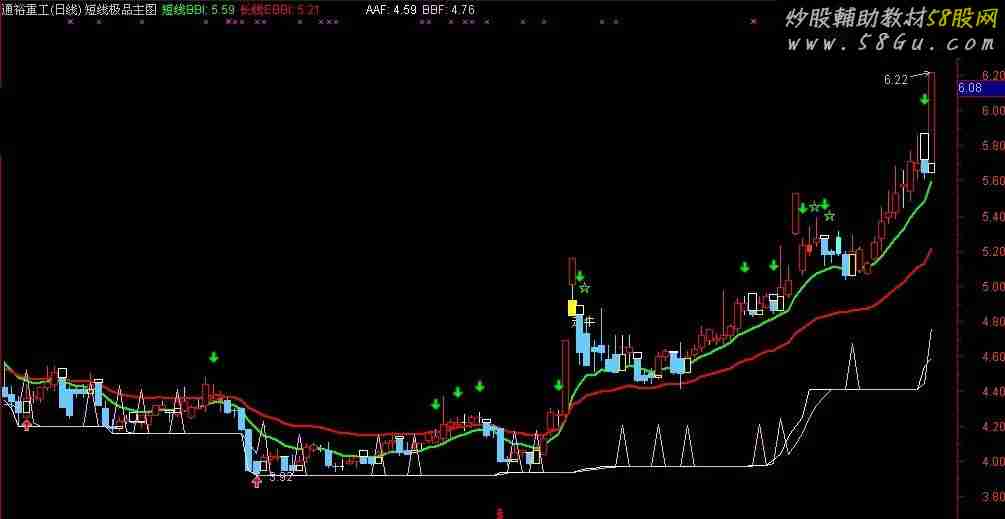1005x519 pixels.
Task: Click the 5.20 price axis label
Action: tap(991, 251)
